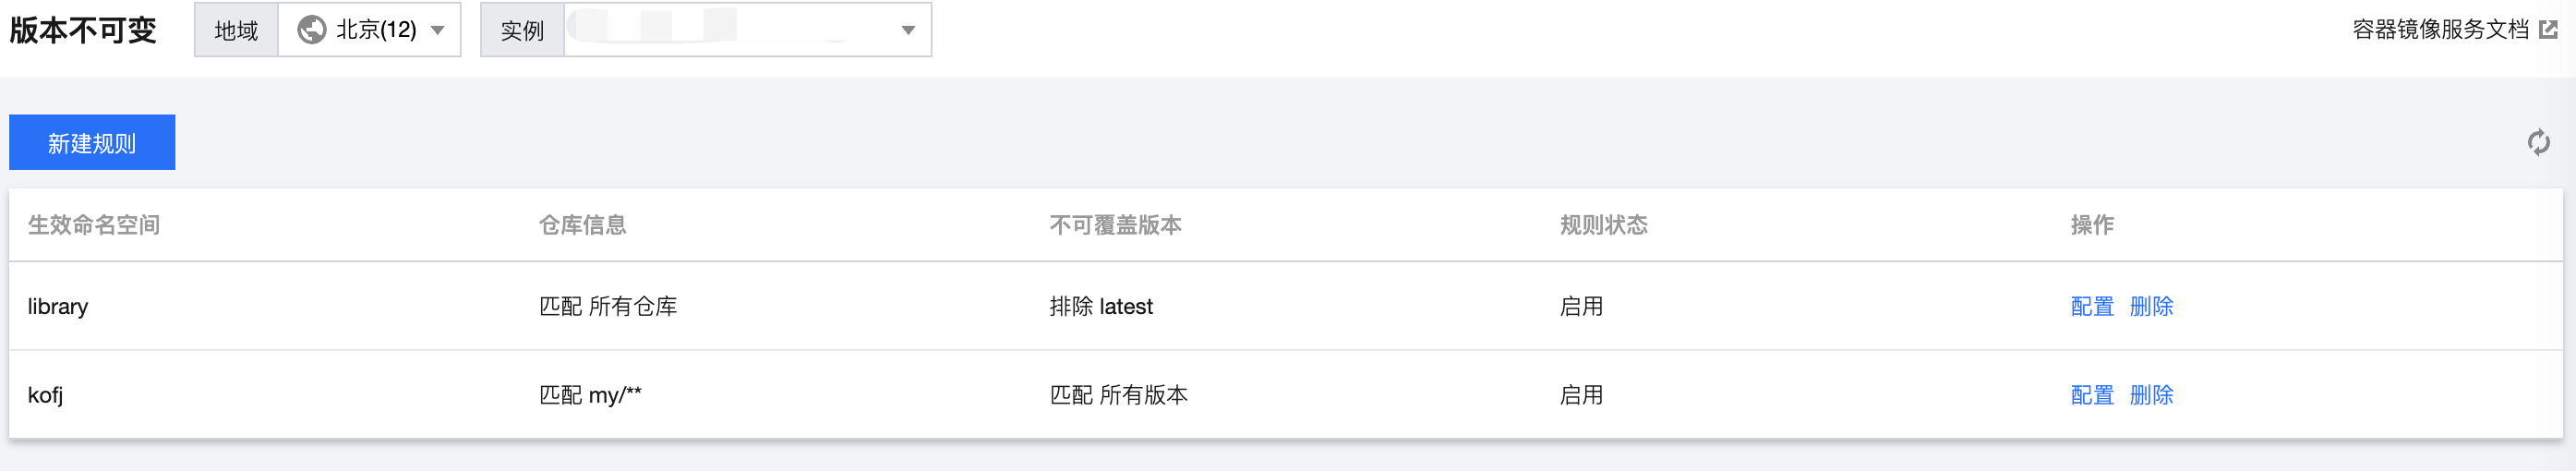Image resolution: width=2576 pixels, height=471 pixels.
Task: Open 容器镜像服务文档 link
Action: (x=2440, y=30)
